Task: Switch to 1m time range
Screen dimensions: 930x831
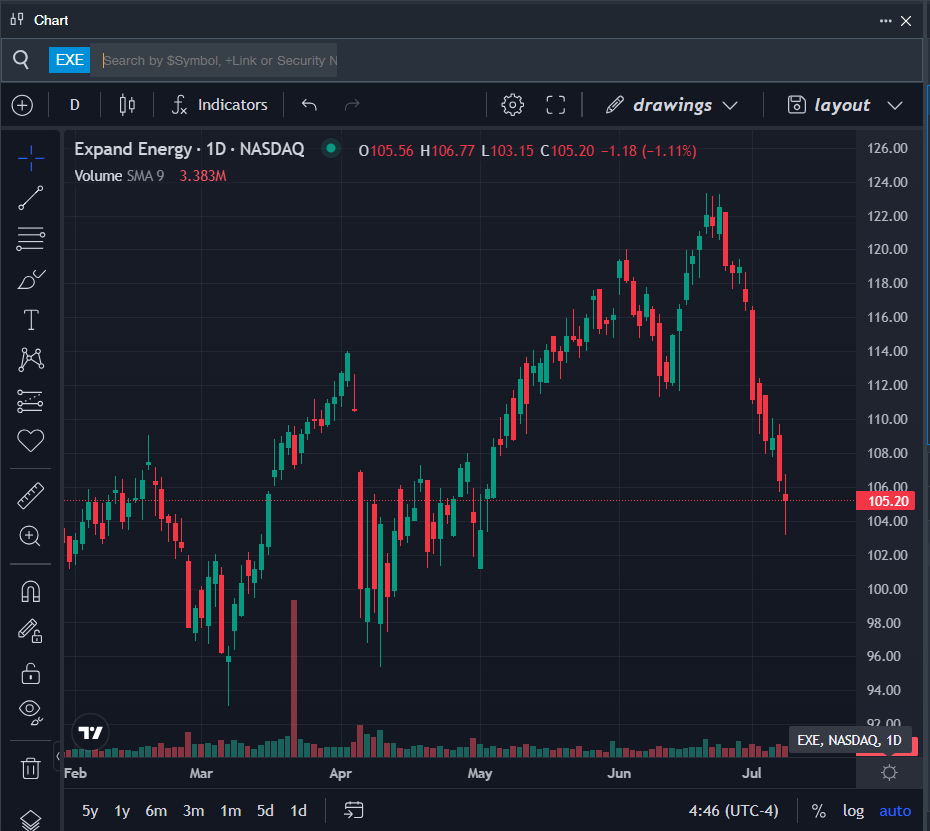Action: [231, 811]
